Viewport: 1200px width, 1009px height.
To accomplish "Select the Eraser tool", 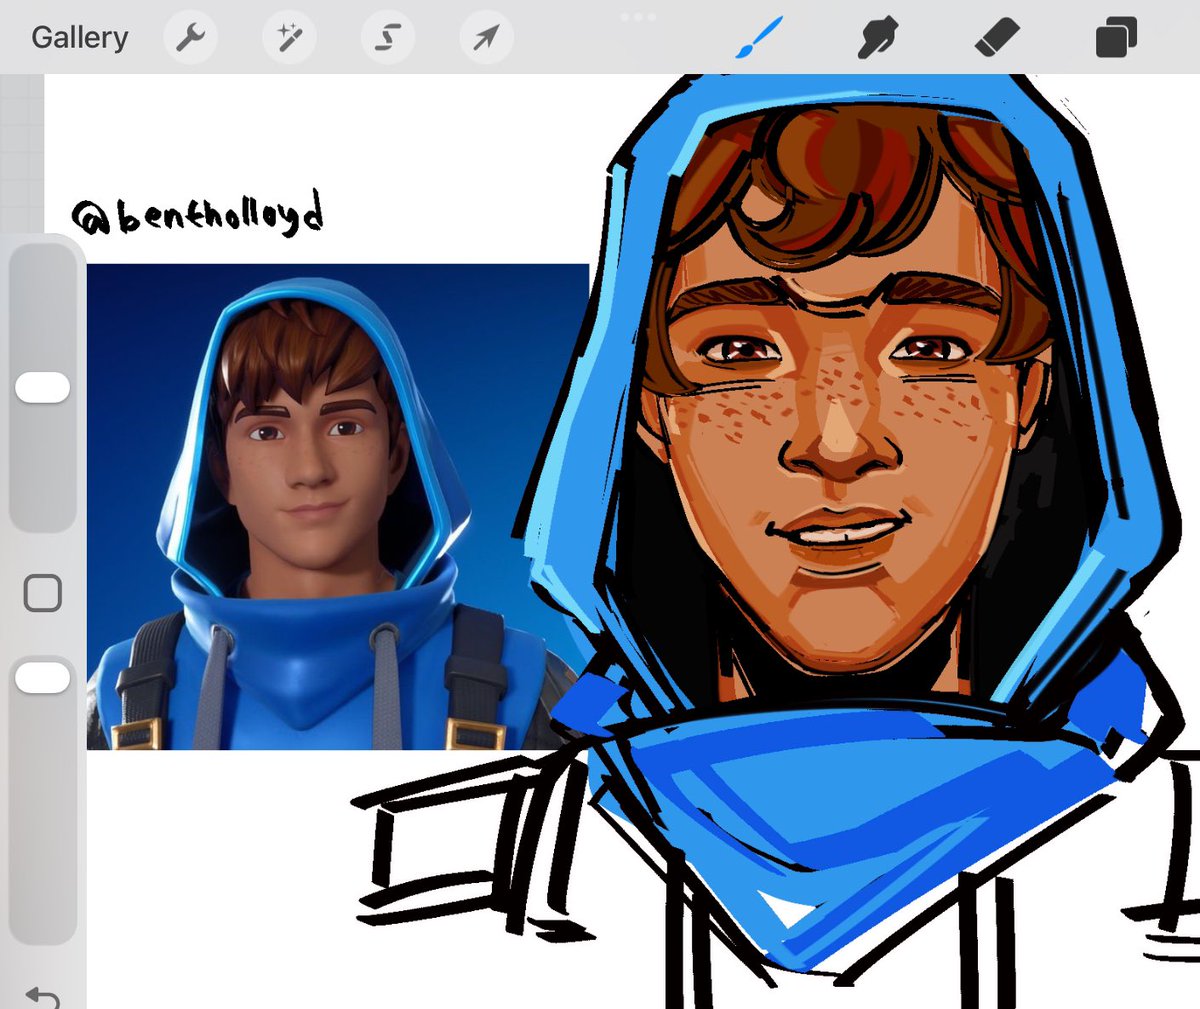I will (996, 38).
